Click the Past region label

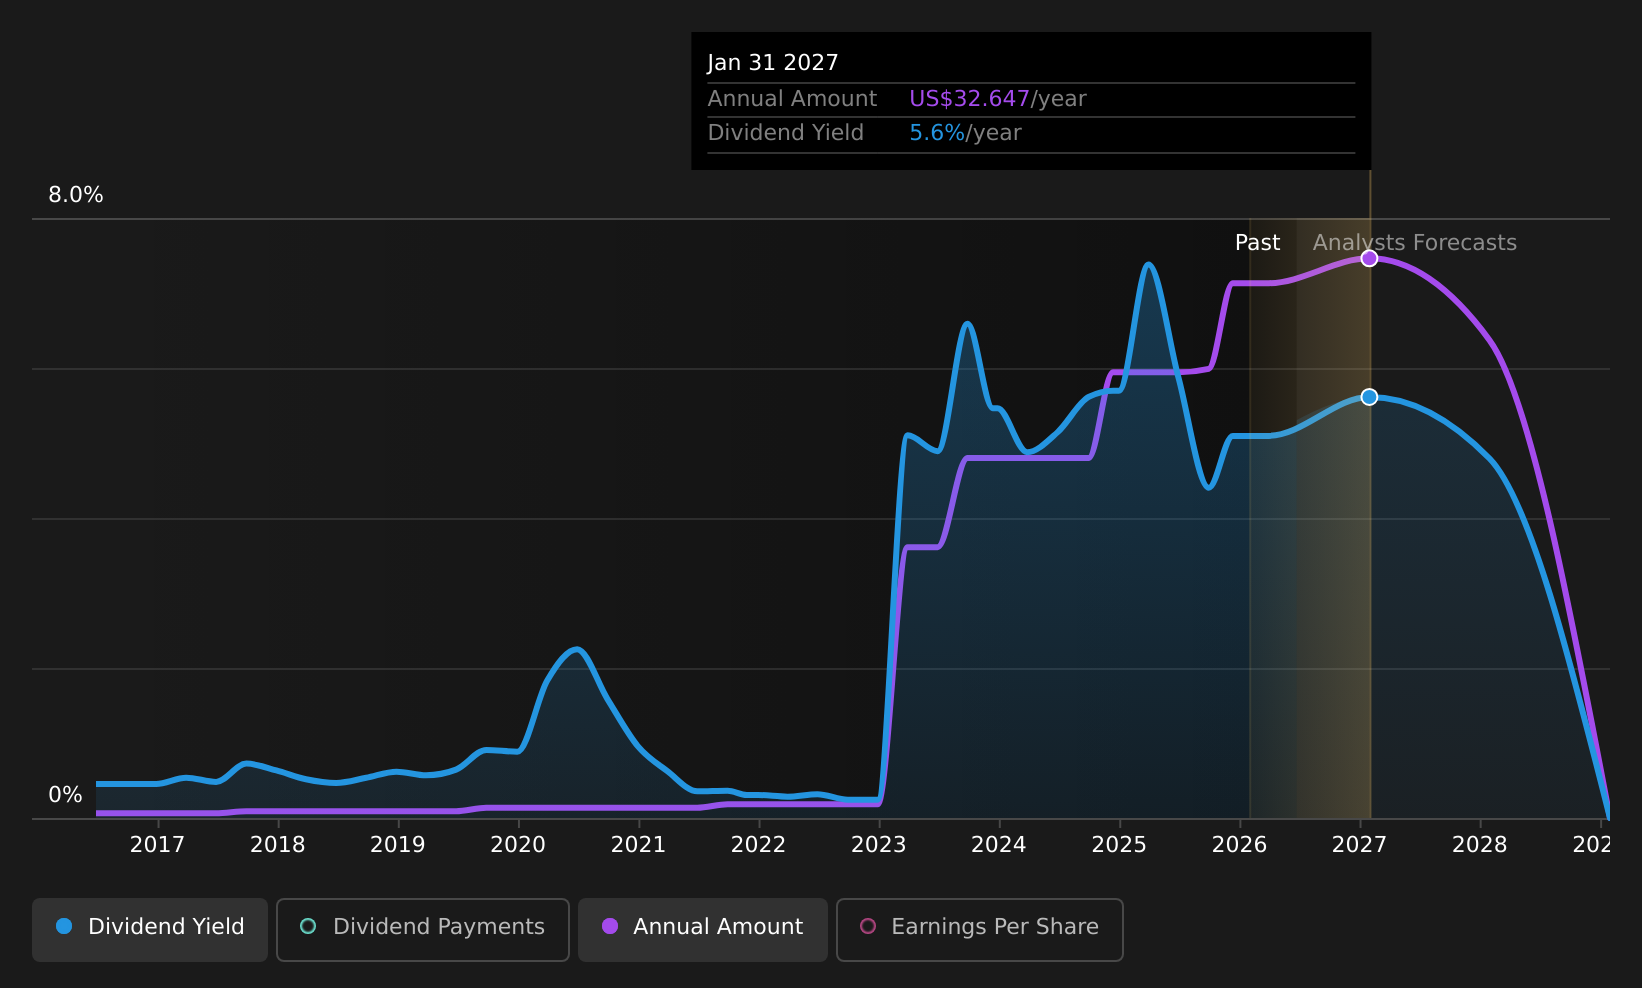click(1257, 243)
